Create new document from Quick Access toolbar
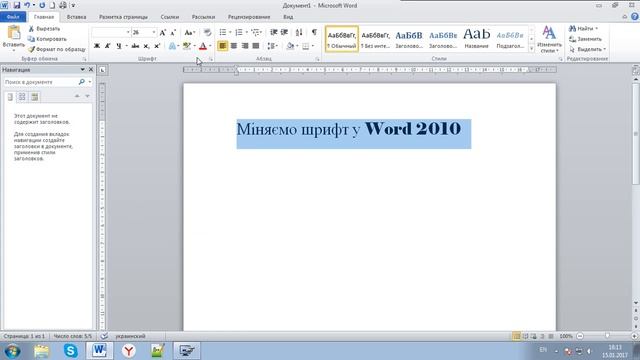Screen dimensions: 640x360 point(52,5)
